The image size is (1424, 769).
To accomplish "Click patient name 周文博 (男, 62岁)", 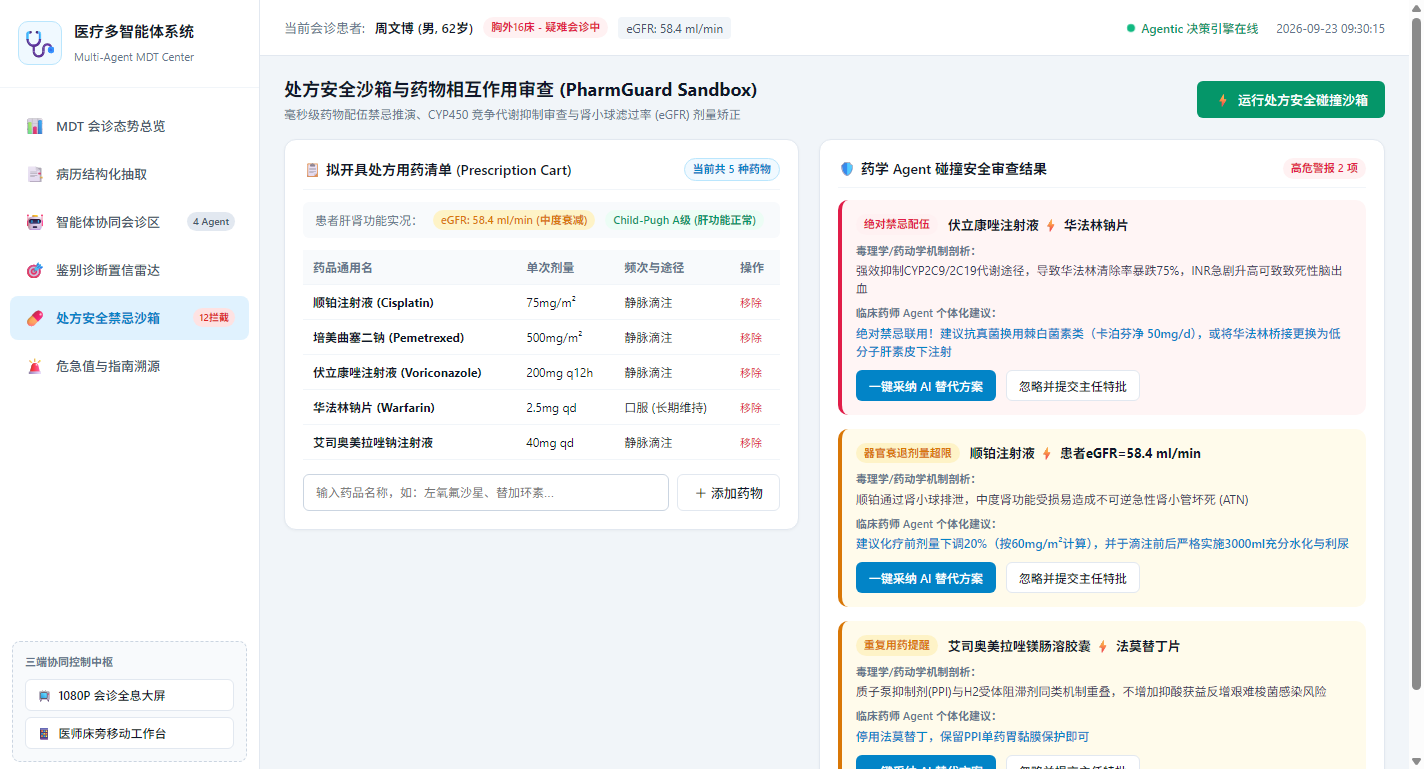I will (x=424, y=28).
